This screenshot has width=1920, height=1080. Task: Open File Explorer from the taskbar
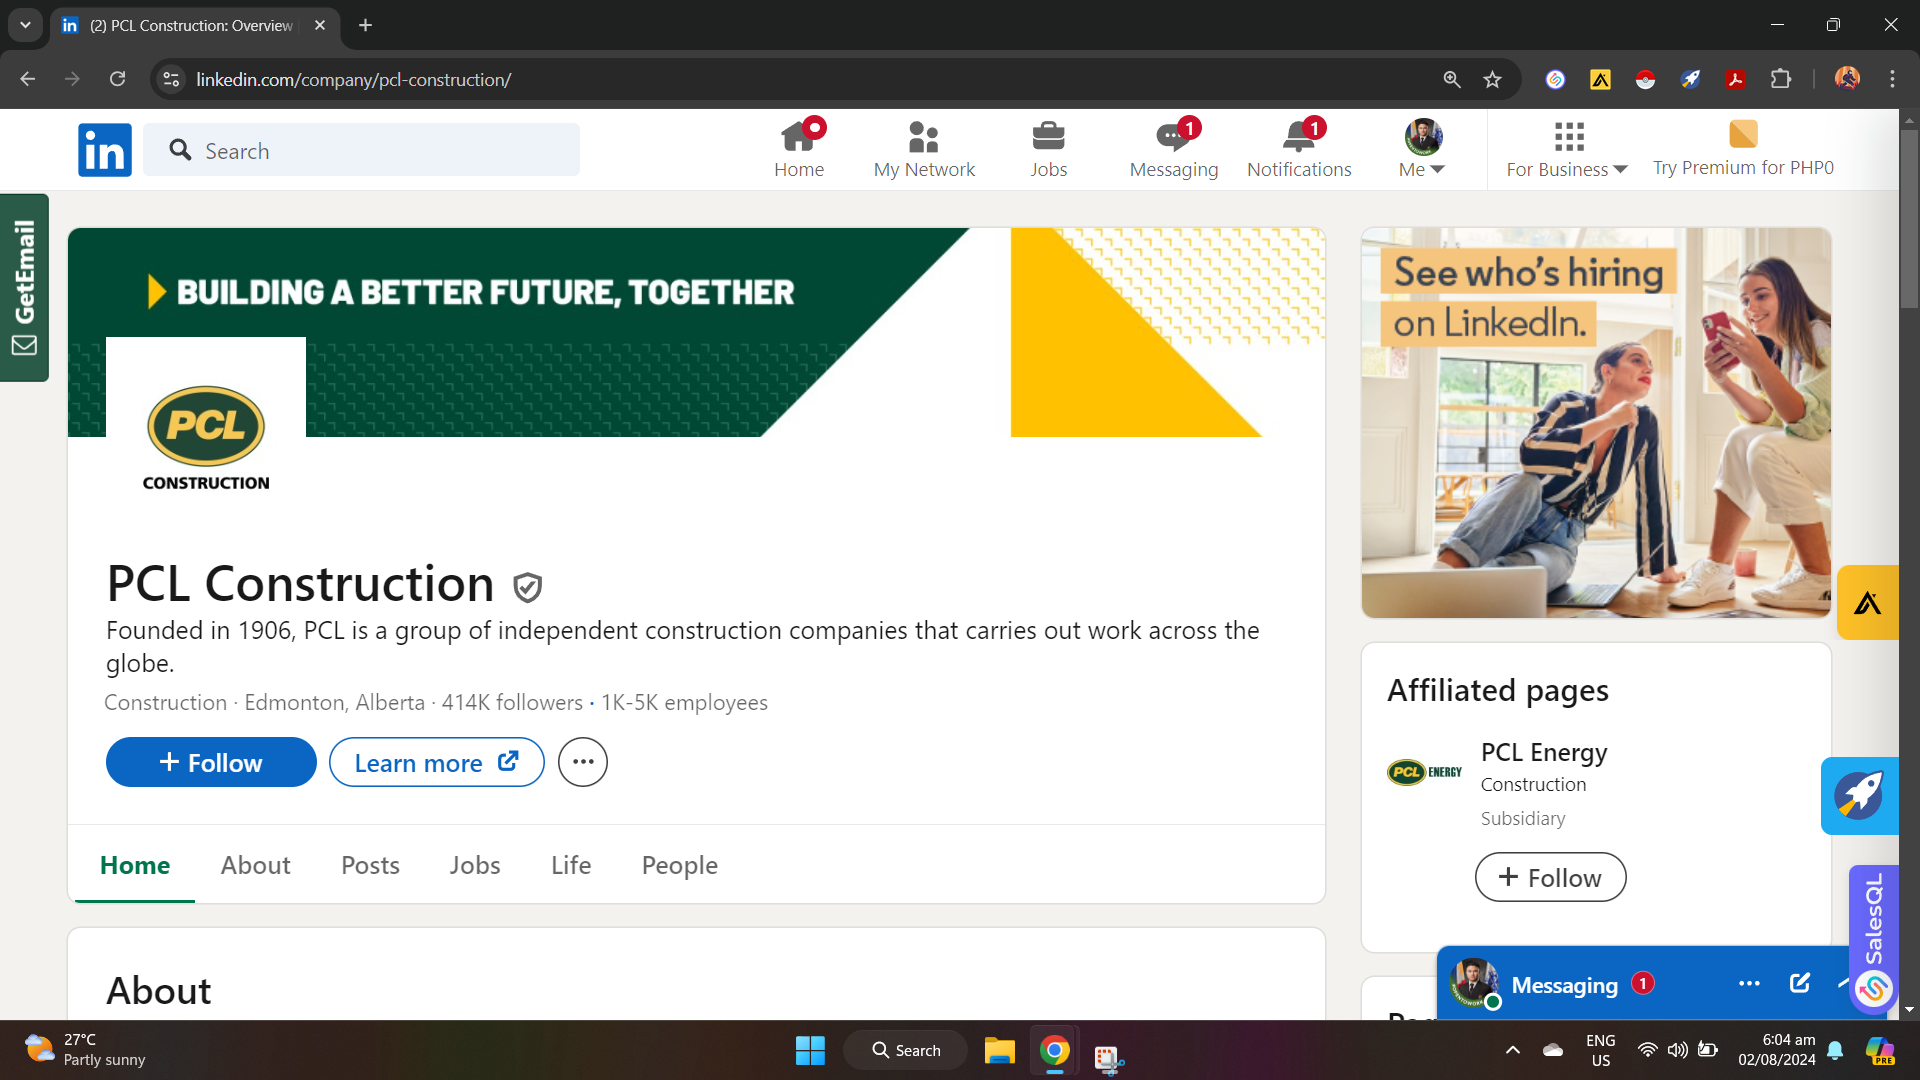(x=999, y=1051)
